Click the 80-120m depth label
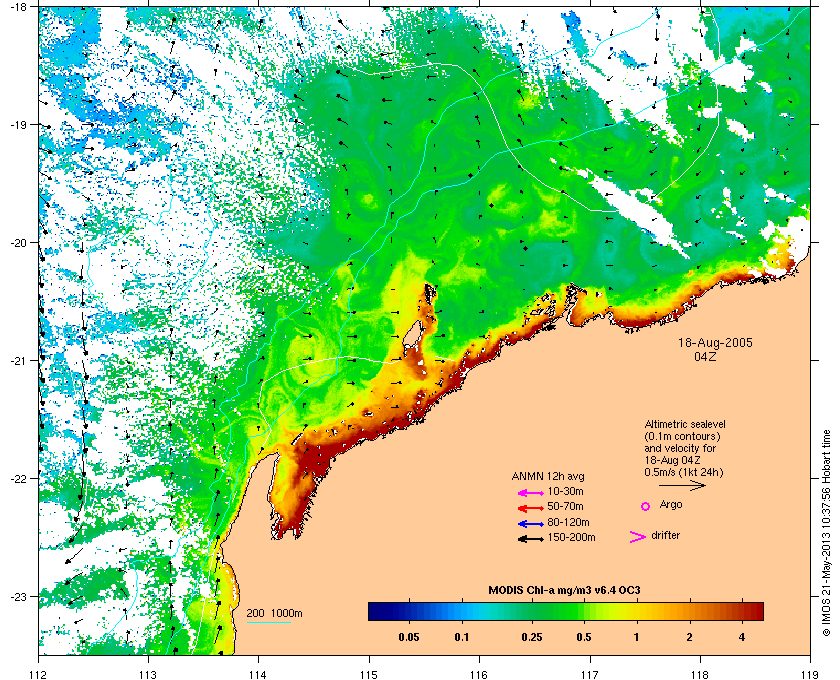The height and width of the screenshot is (680, 840). tap(568, 522)
